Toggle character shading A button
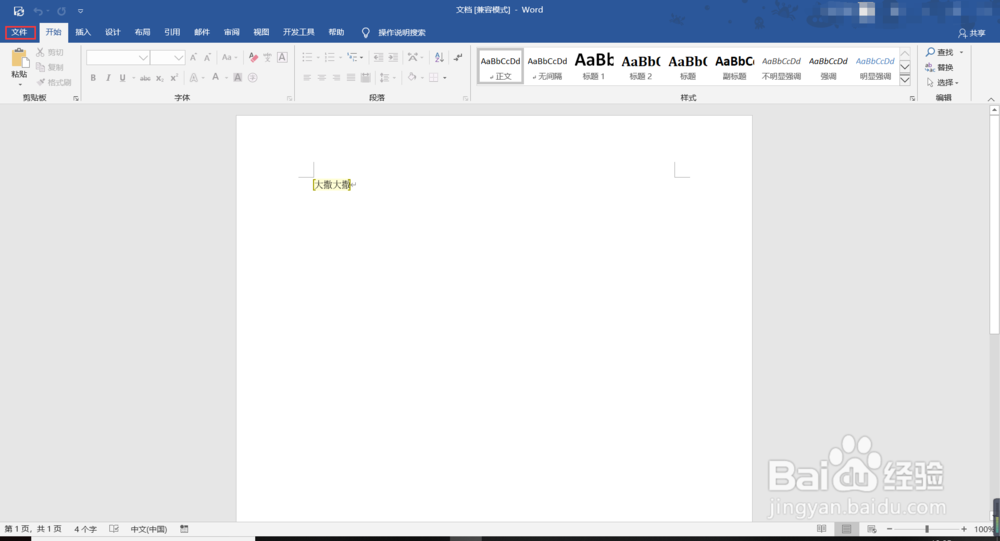 (x=237, y=78)
